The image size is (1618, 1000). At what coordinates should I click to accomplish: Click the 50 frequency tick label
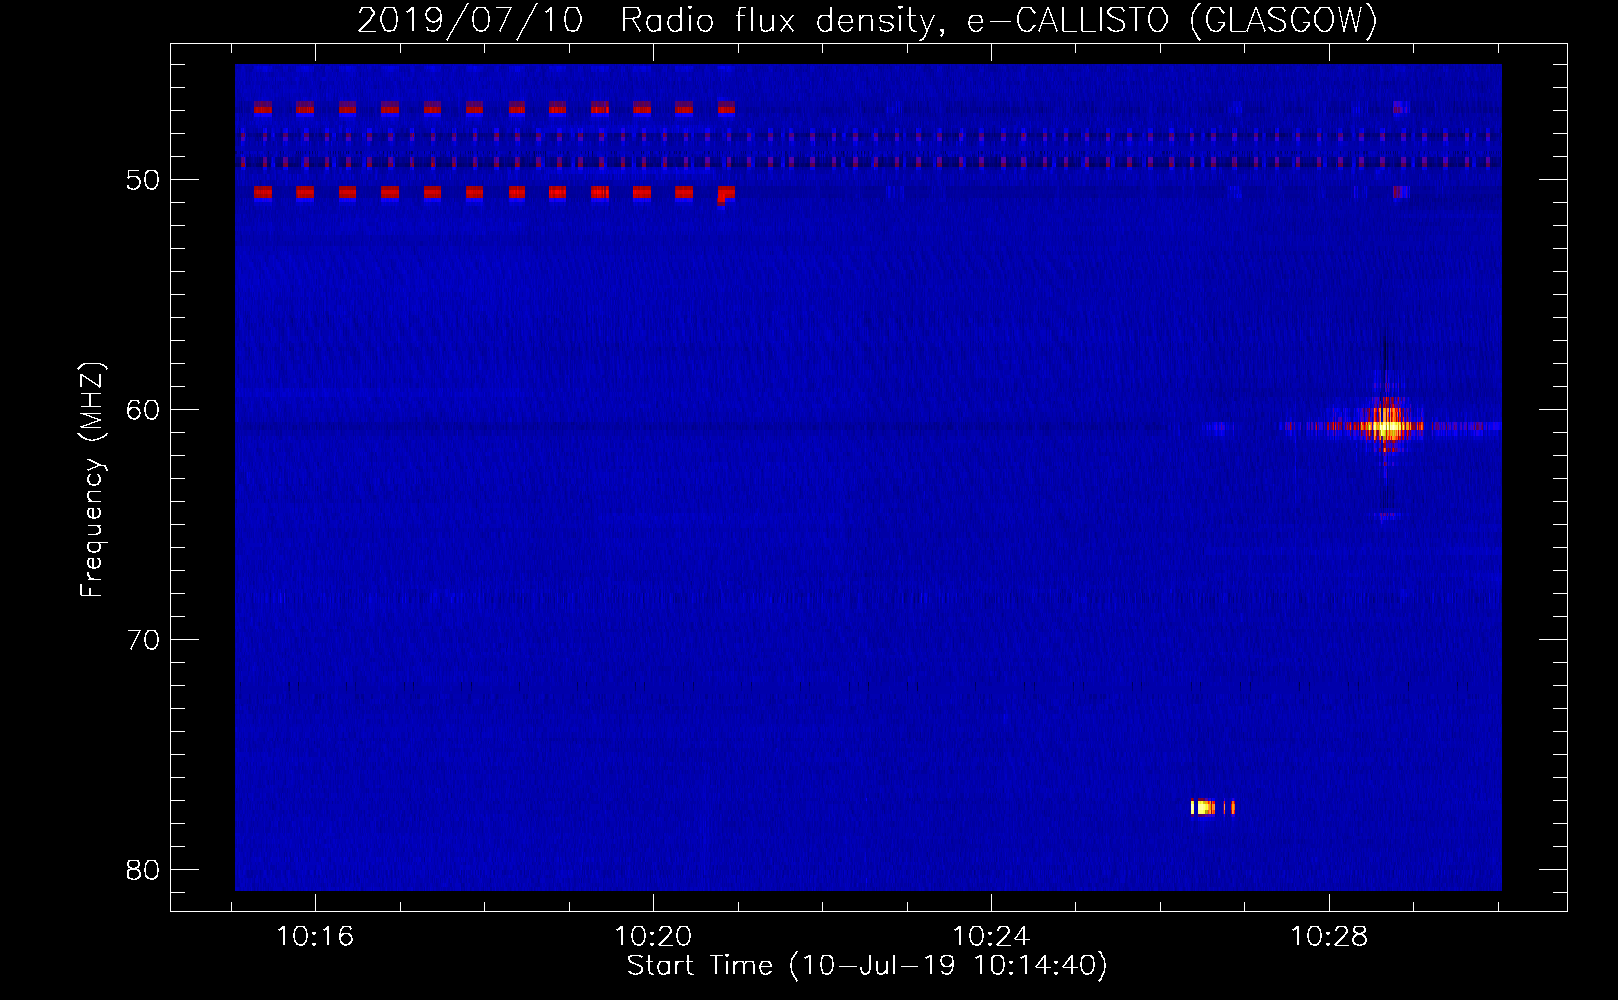(x=143, y=180)
